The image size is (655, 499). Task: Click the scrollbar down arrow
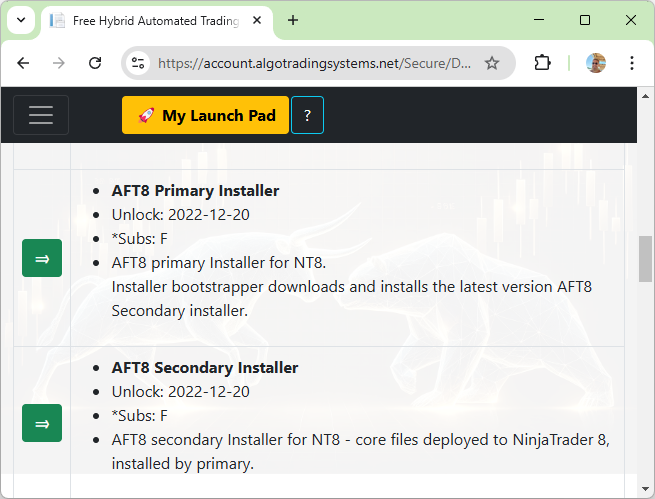645,489
